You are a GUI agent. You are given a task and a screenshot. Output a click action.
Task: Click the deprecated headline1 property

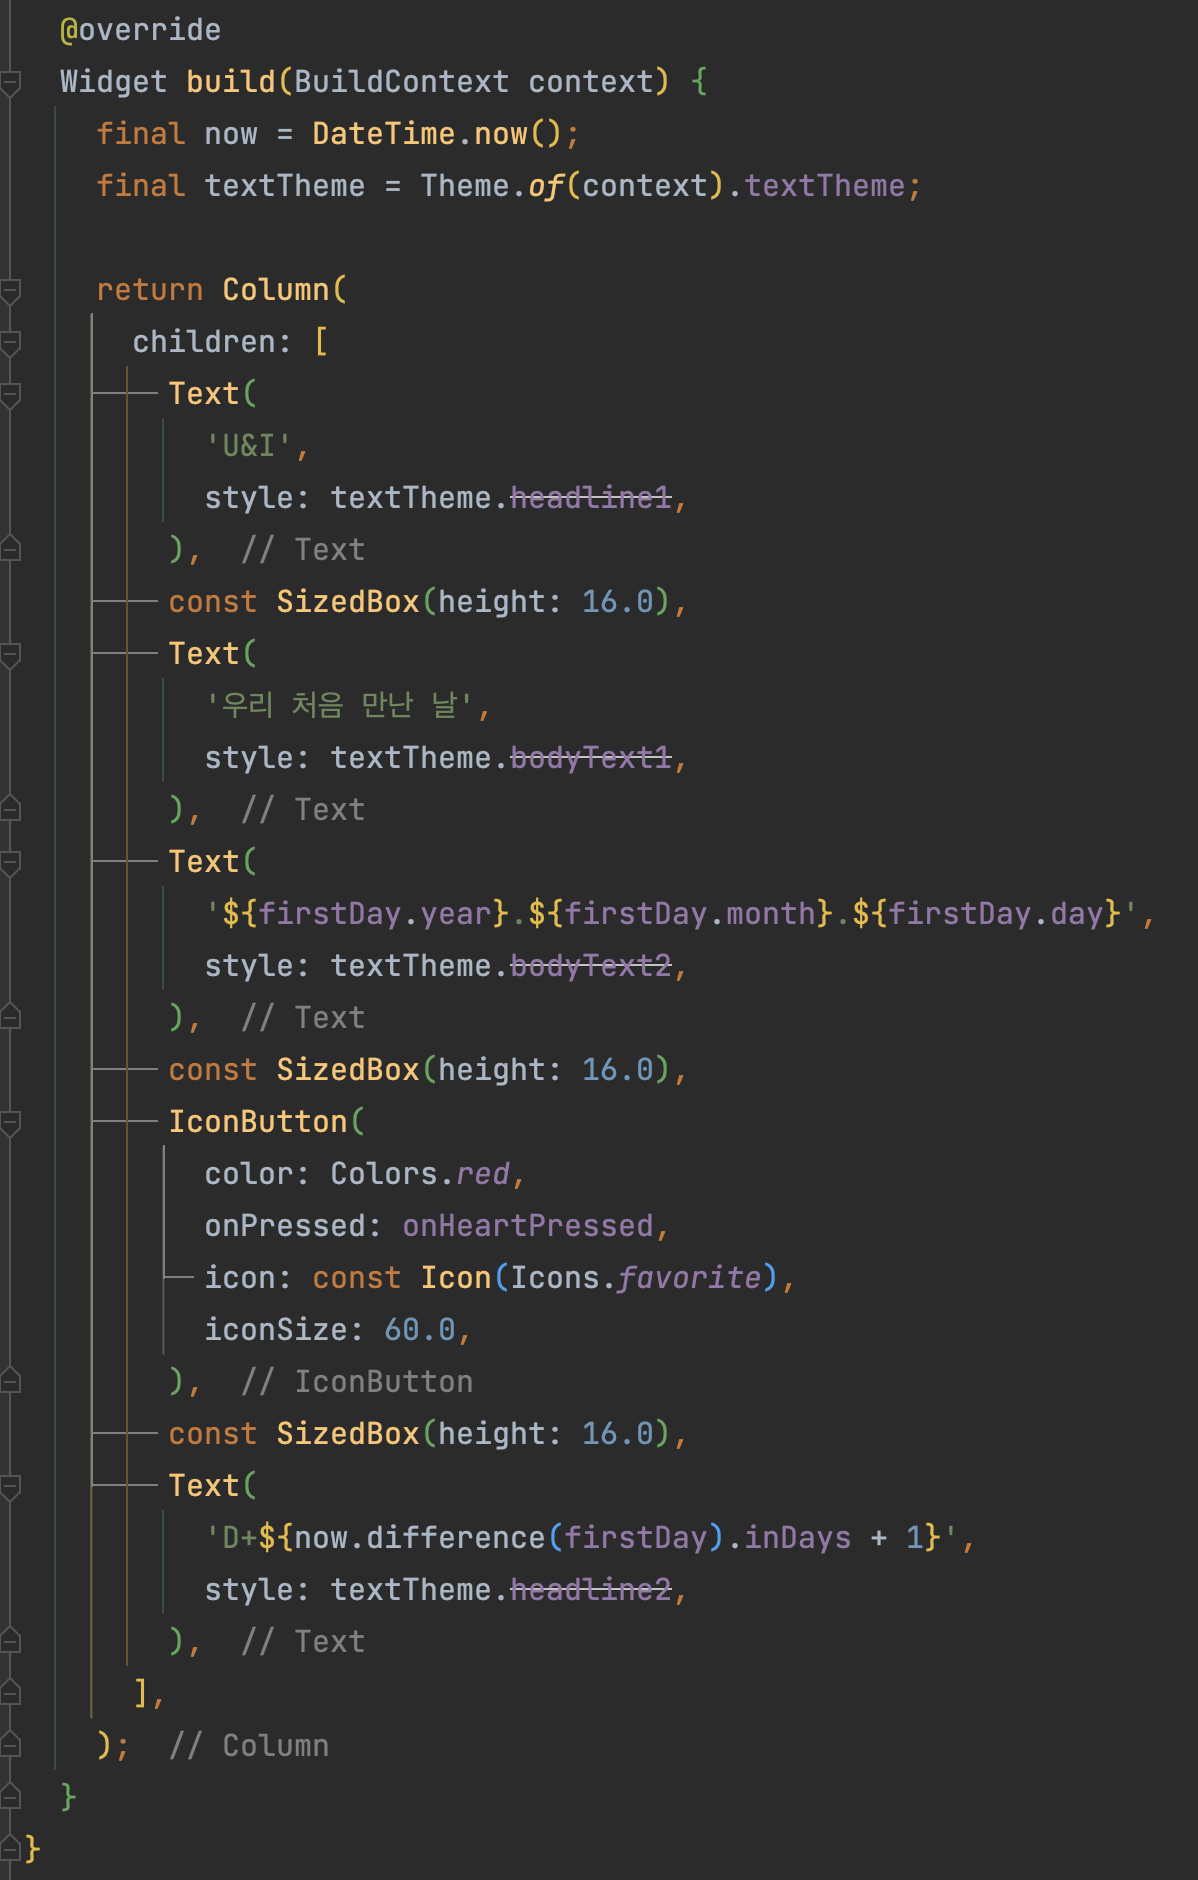click(x=591, y=498)
